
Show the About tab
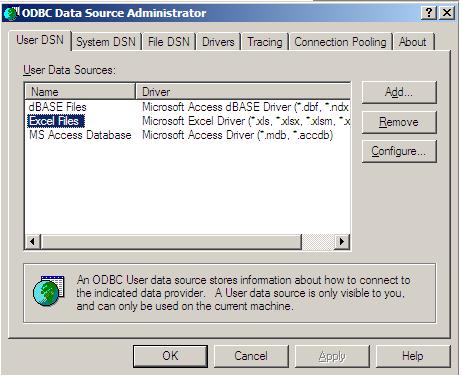413,42
